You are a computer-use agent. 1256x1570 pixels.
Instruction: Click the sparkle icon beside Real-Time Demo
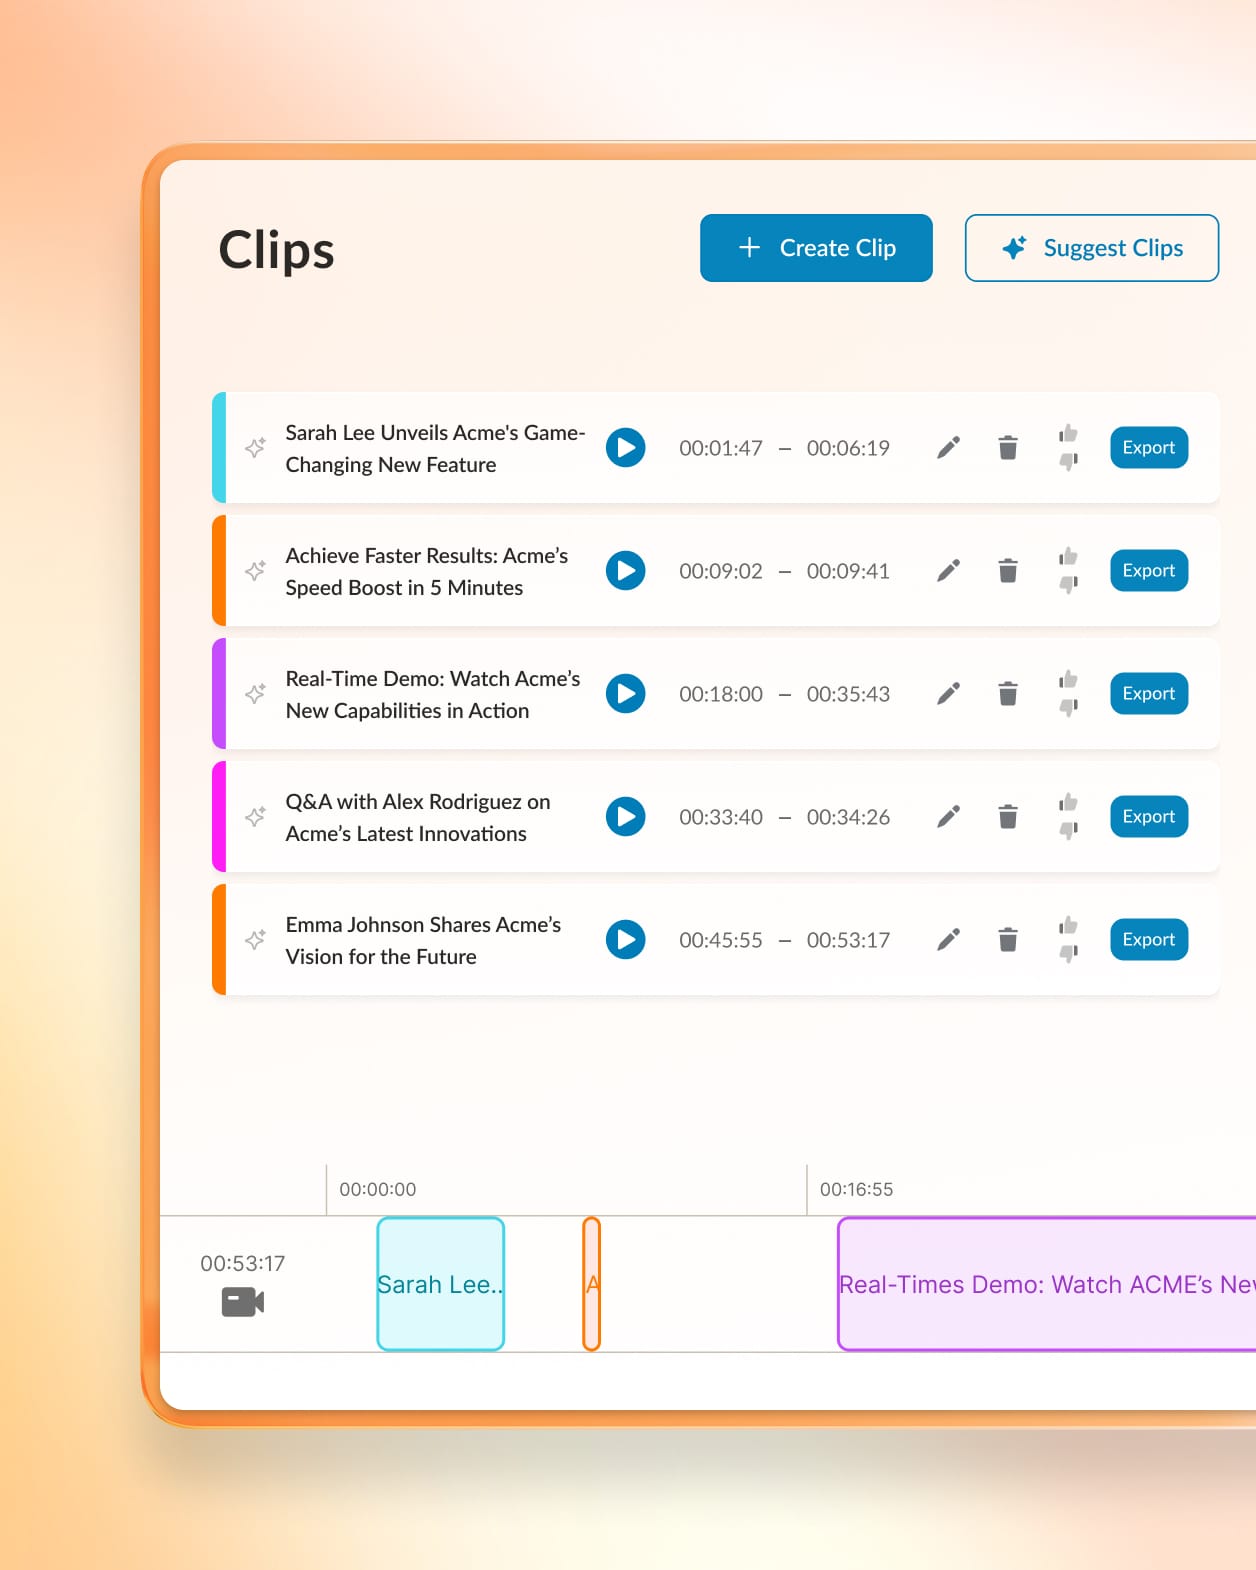256,694
